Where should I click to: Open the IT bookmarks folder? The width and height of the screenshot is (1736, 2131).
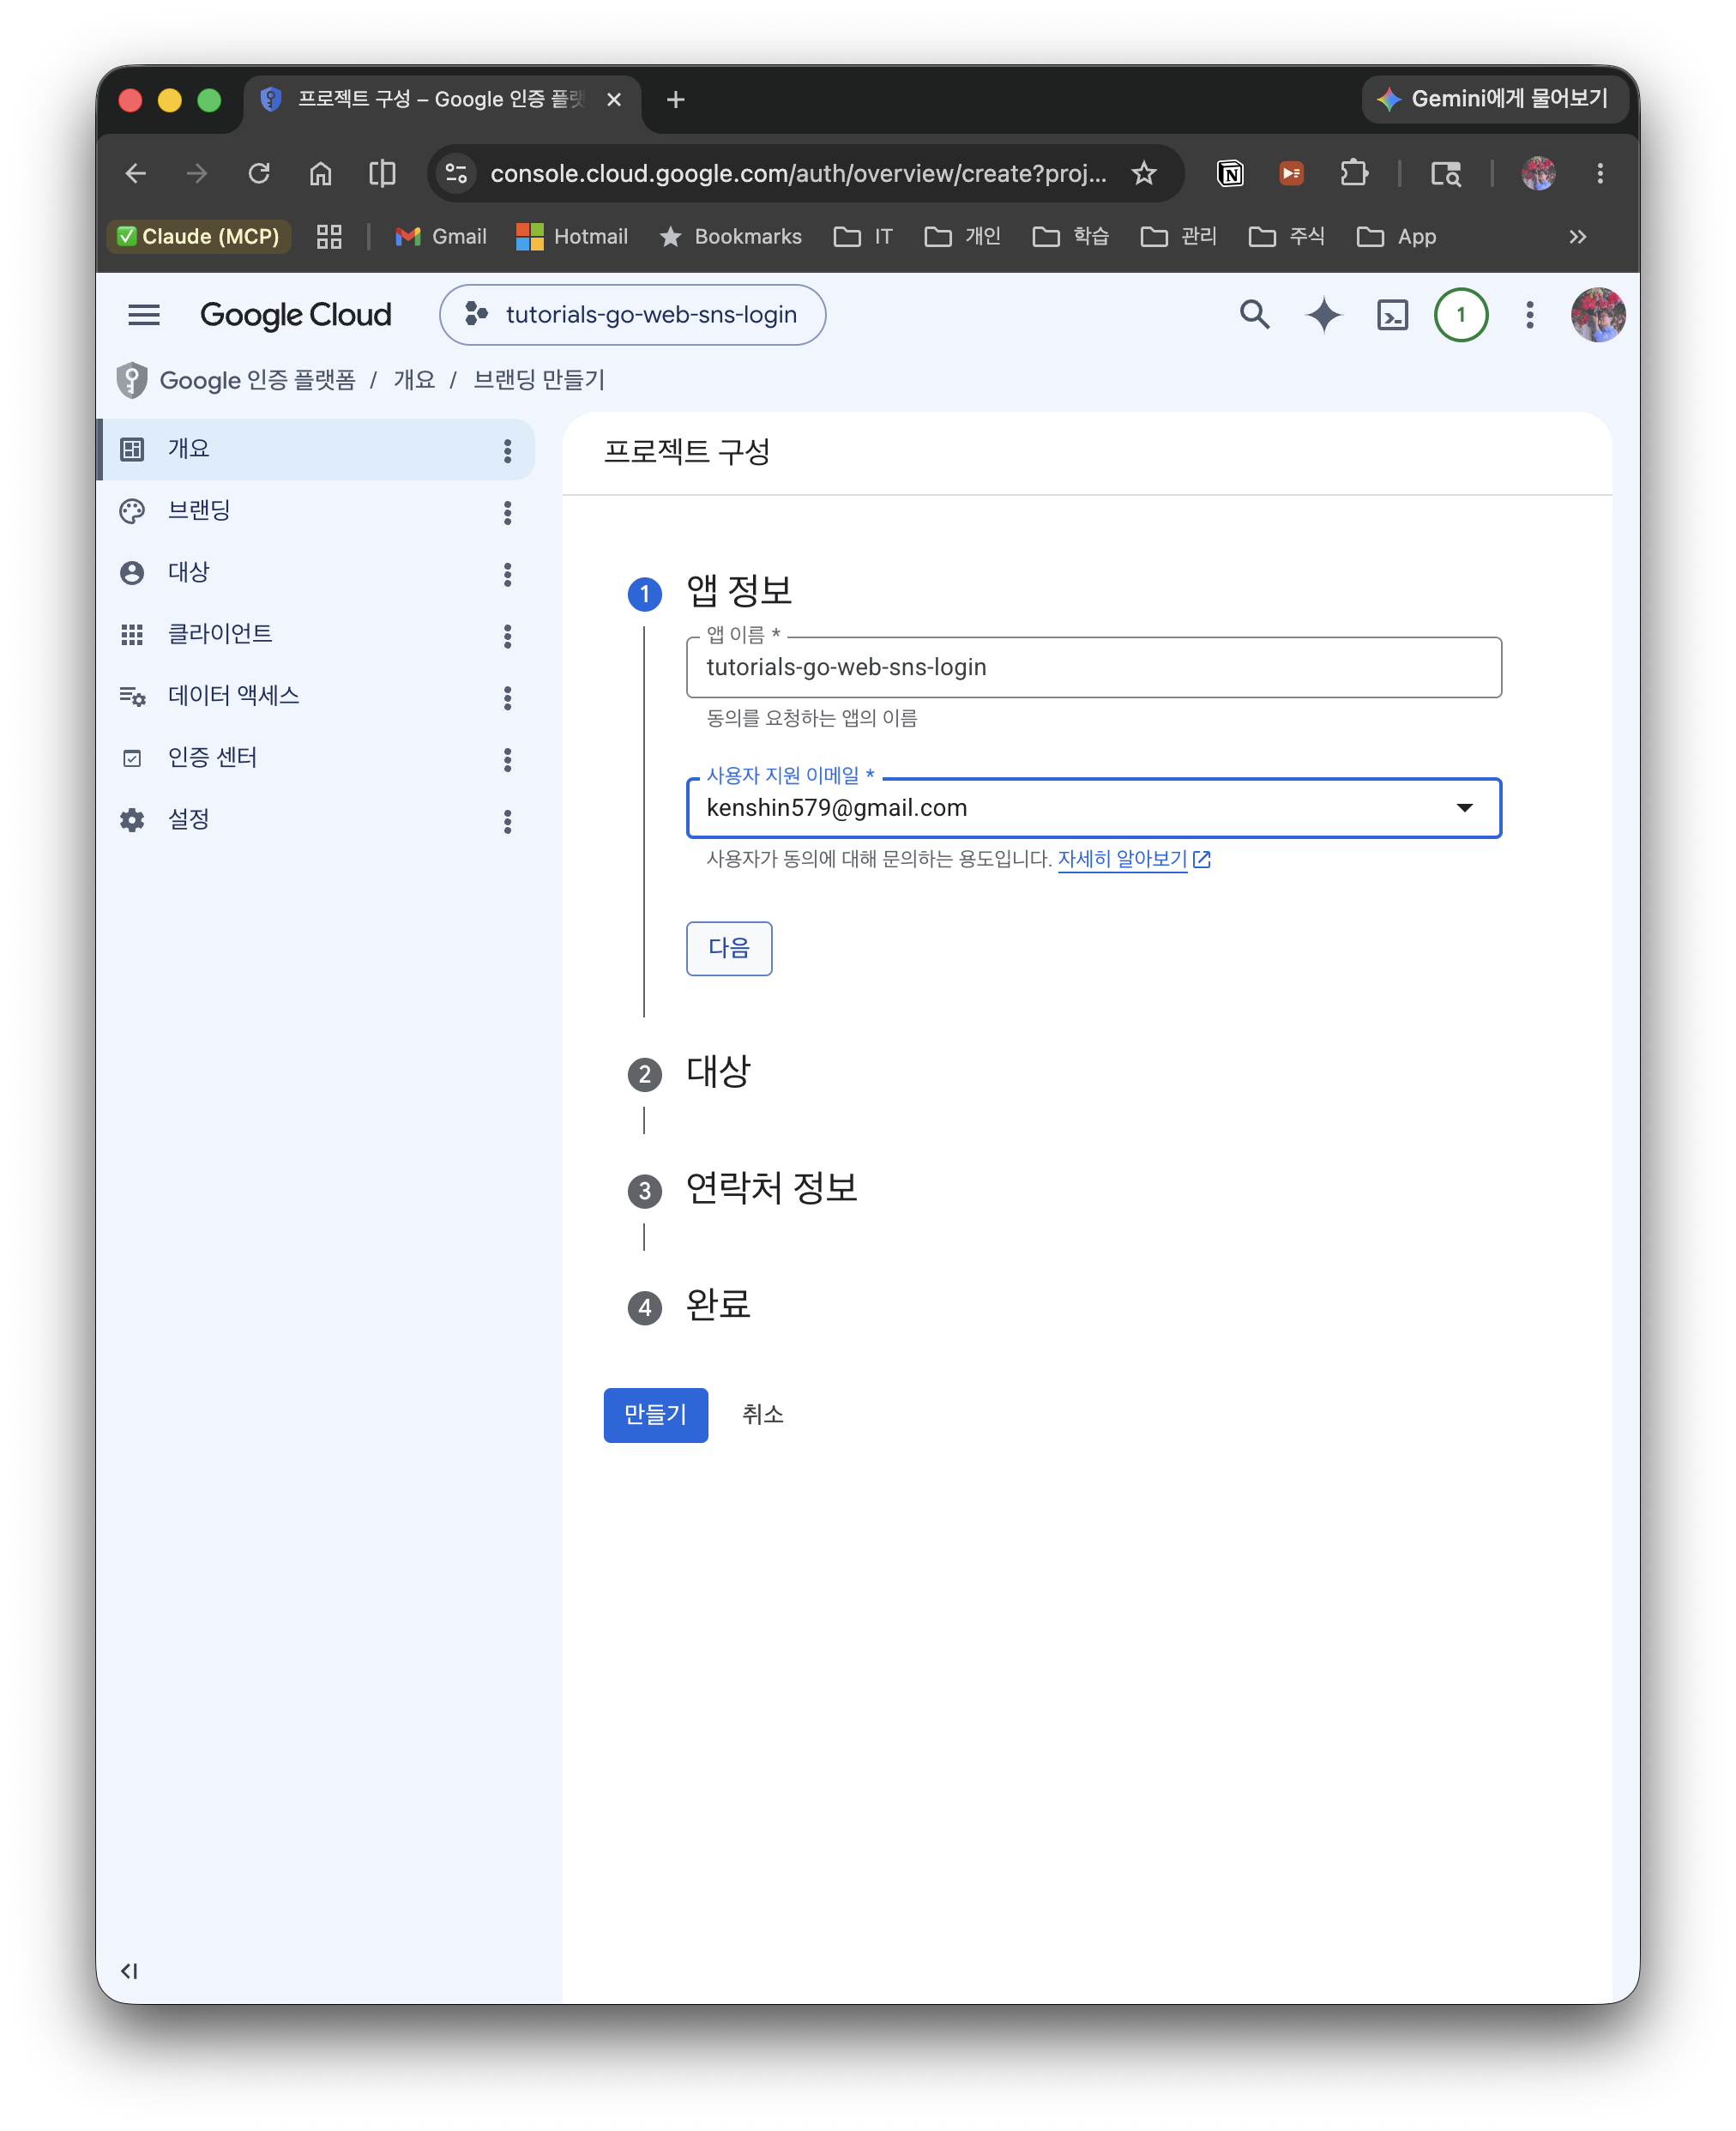(x=863, y=237)
